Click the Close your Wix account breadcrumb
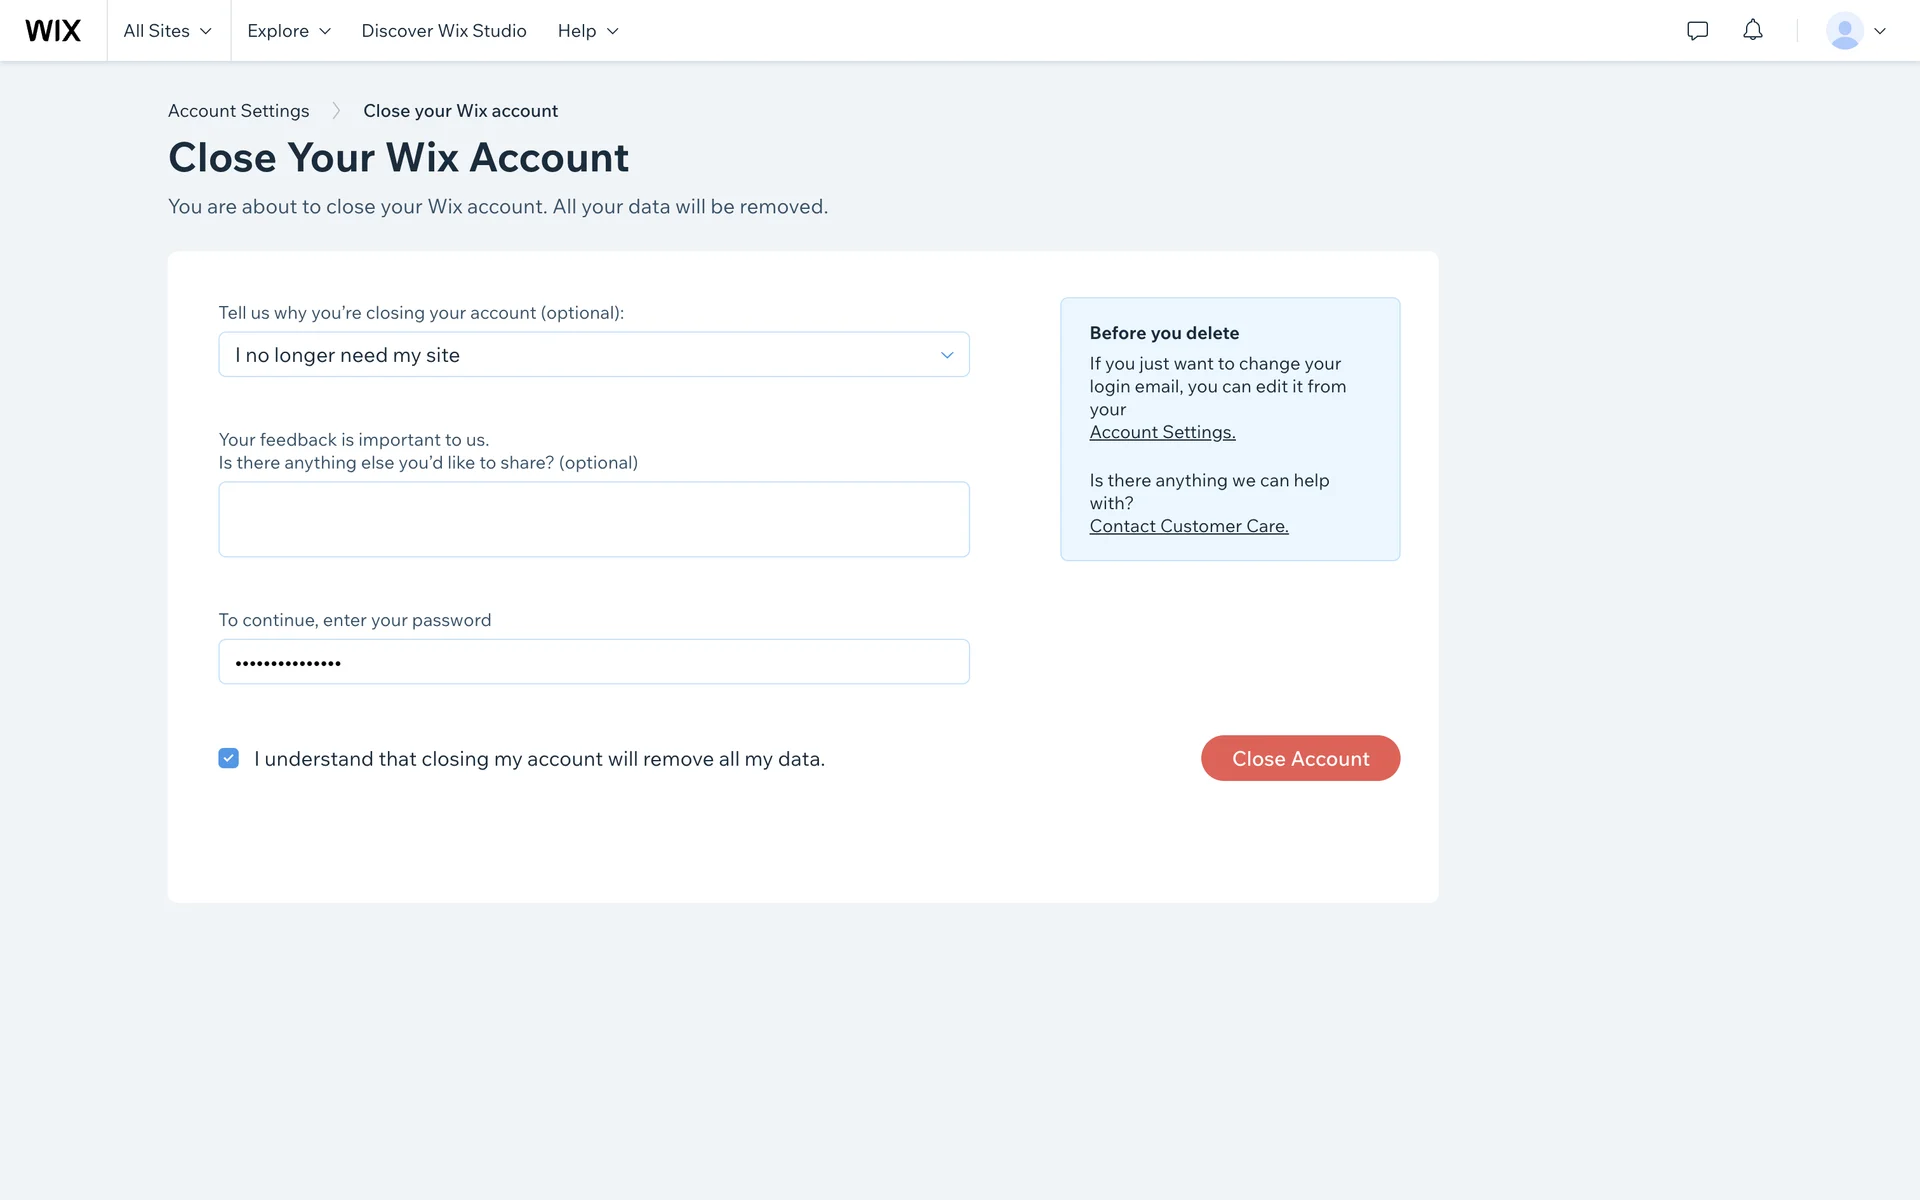Image resolution: width=1920 pixels, height=1200 pixels. (460, 111)
